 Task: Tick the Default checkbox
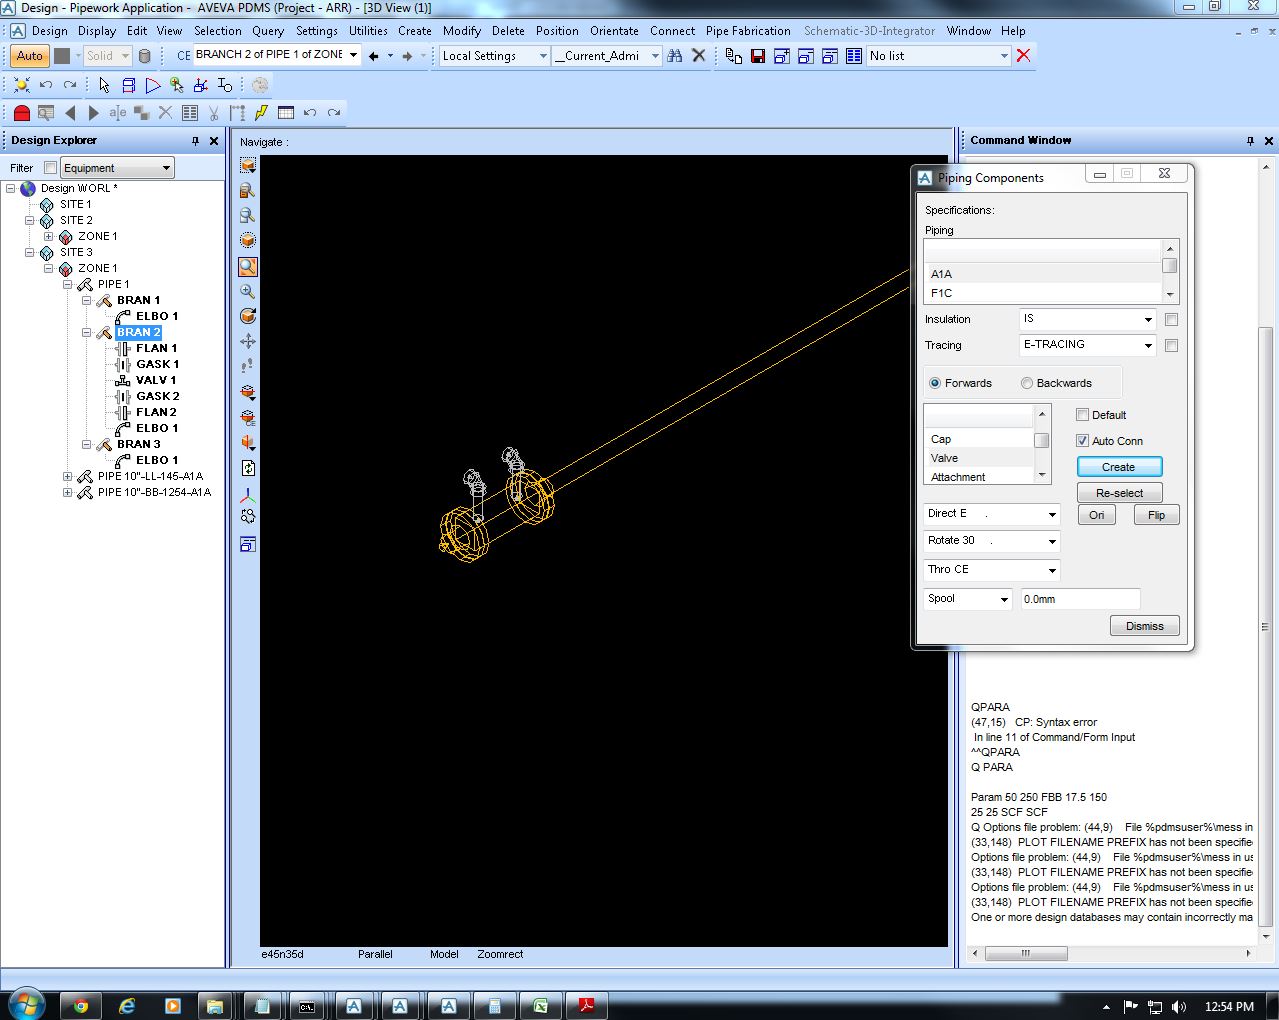click(1082, 415)
